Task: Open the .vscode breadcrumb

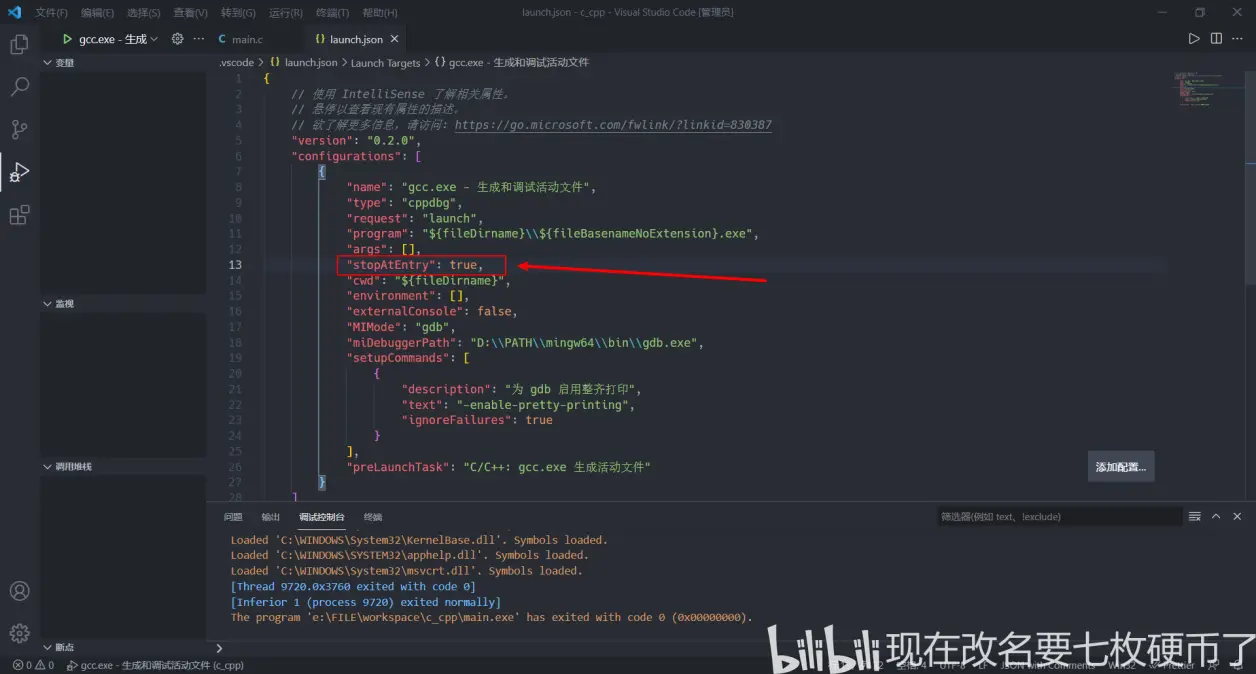Action: [x=236, y=62]
